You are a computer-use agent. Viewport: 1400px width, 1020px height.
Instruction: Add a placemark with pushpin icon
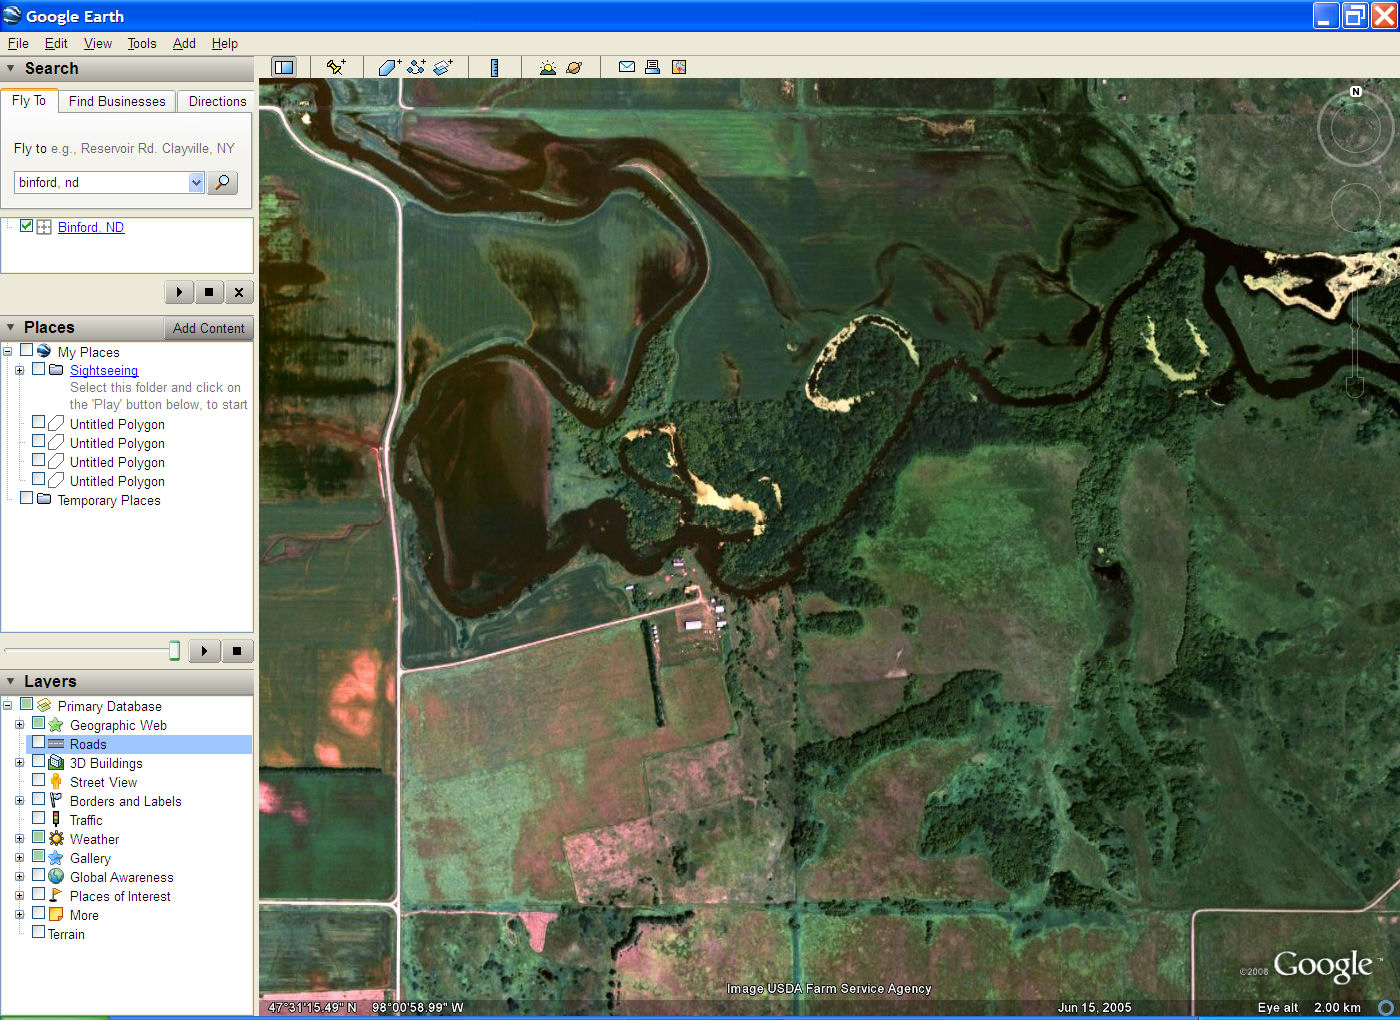(x=336, y=67)
